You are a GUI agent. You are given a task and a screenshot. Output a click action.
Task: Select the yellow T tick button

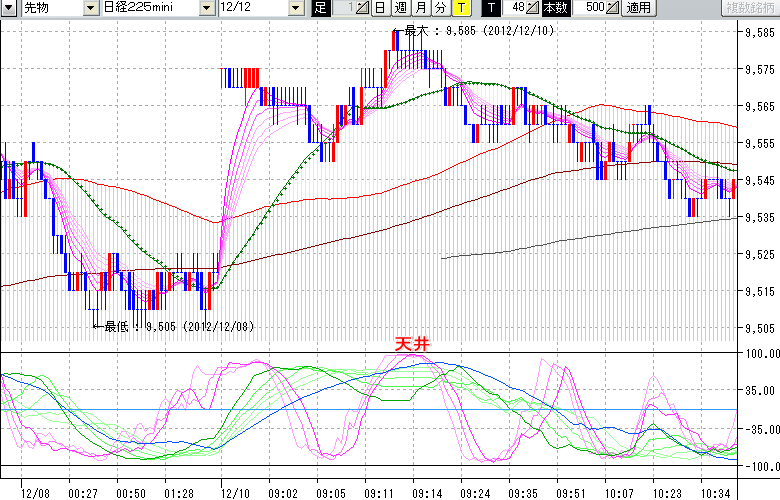point(461,8)
